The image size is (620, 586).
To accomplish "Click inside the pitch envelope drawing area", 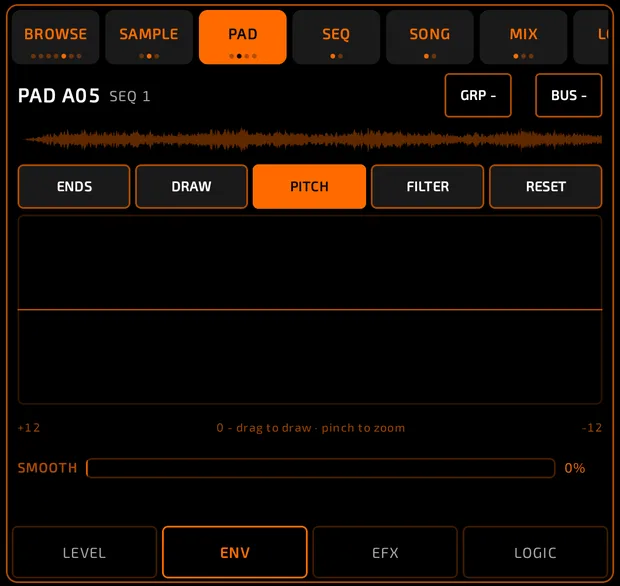I will click(310, 310).
